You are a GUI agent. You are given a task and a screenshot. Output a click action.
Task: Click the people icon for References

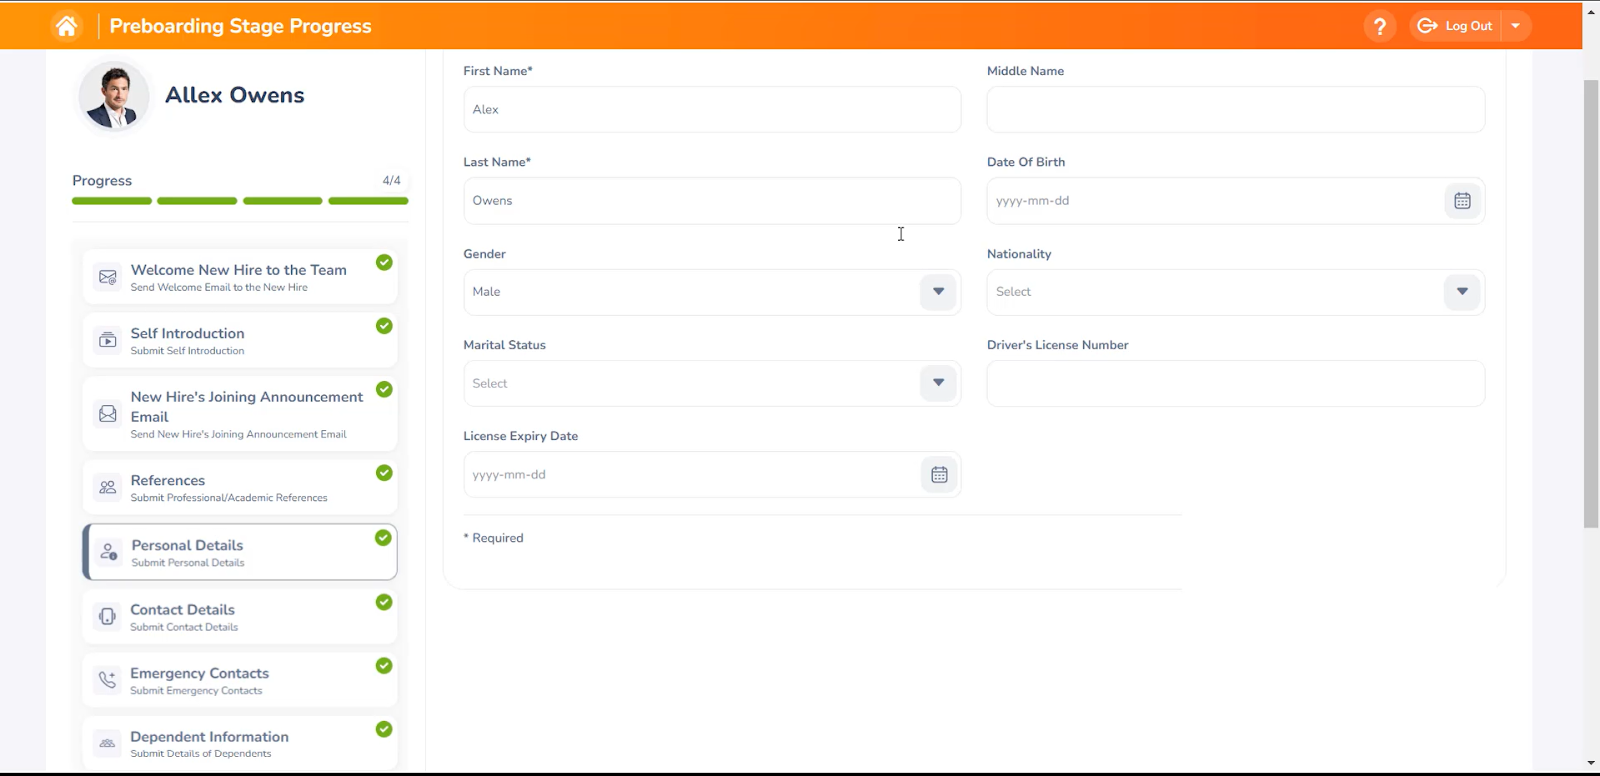click(x=108, y=487)
